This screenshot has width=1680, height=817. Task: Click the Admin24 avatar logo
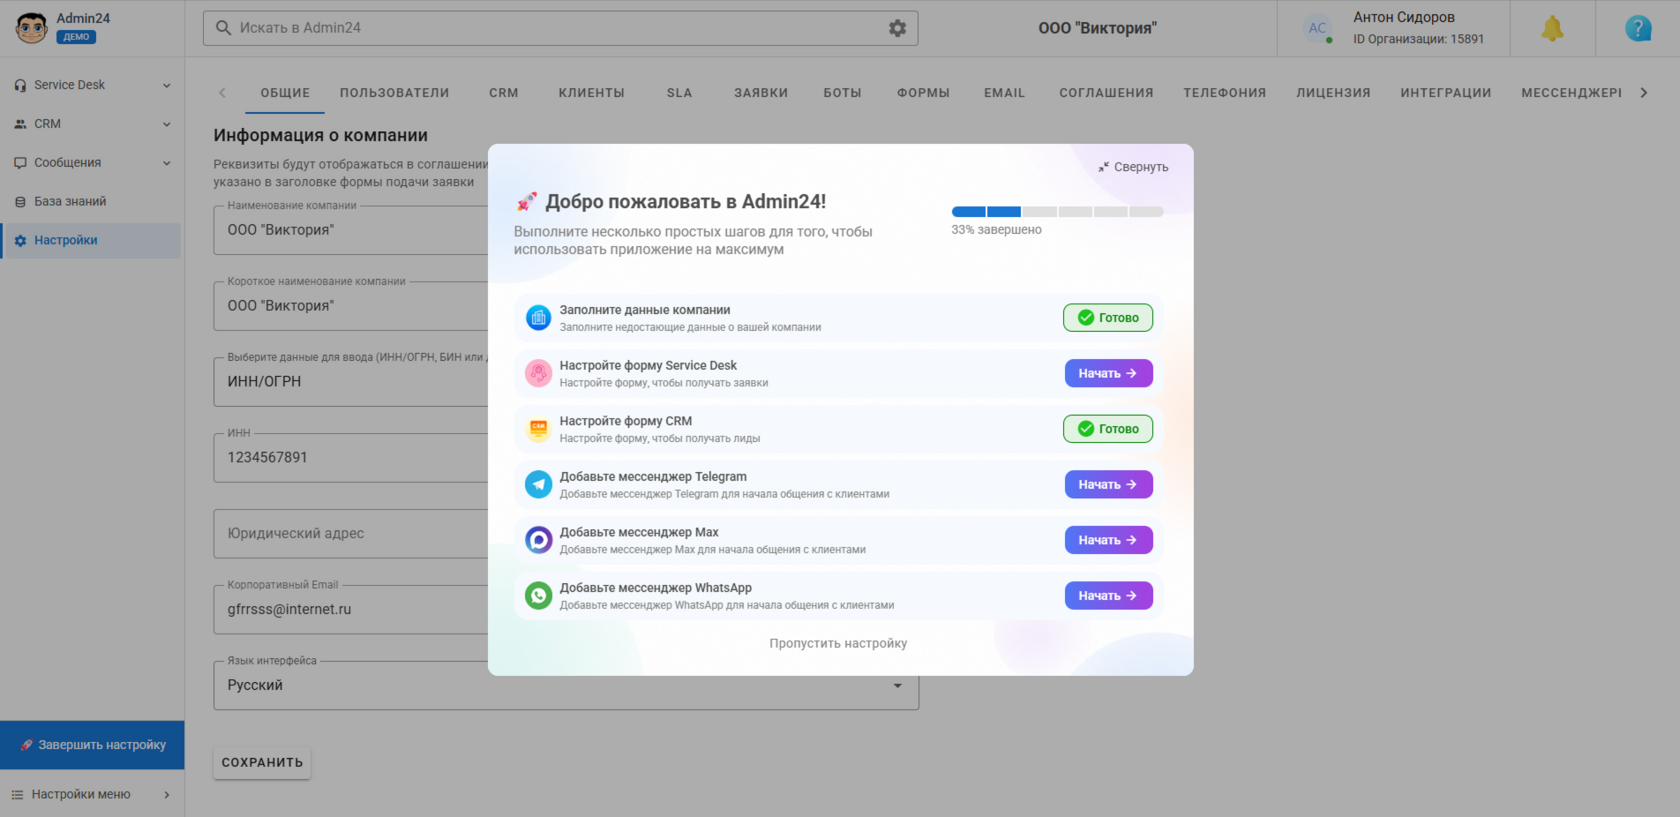click(31, 28)
